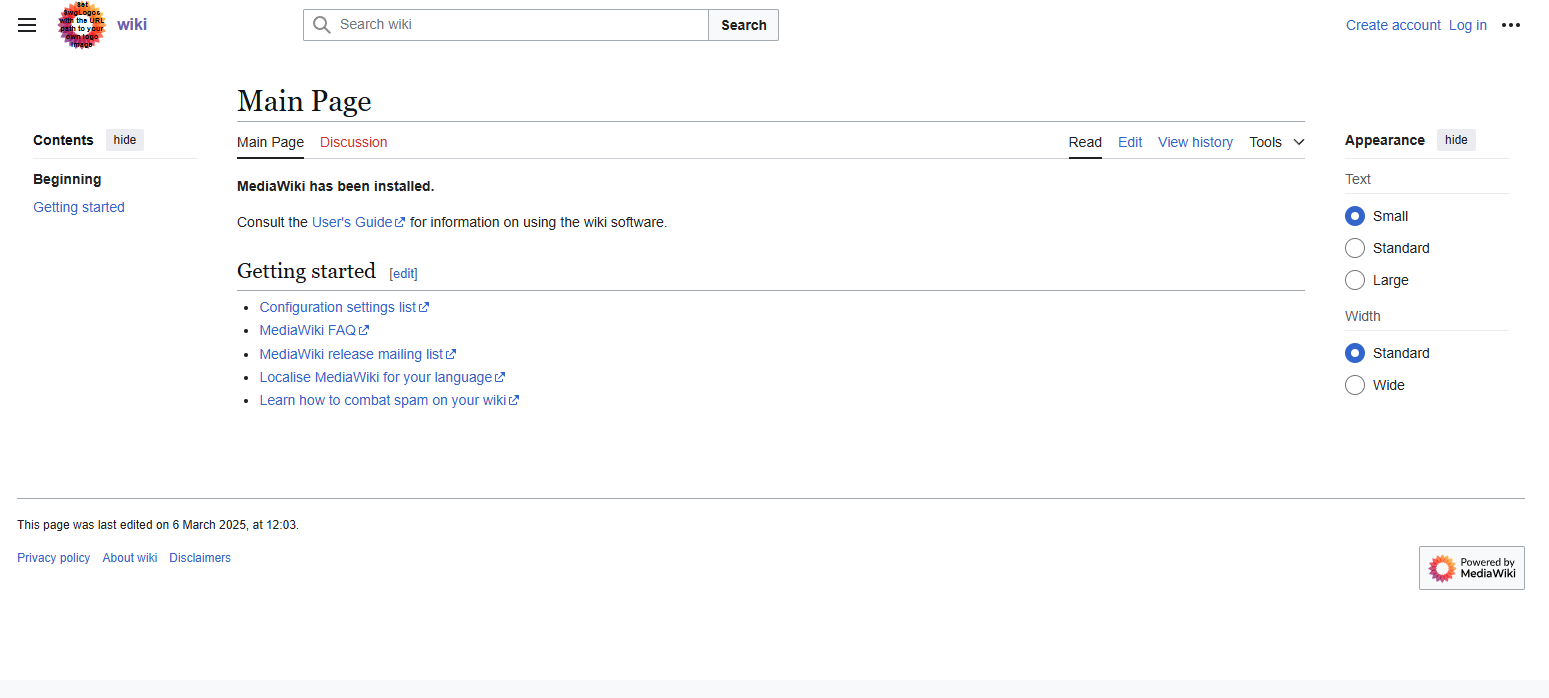The height and width of the screenshot is (698, 1549).
Task: Open Learn how to combat spam link
Action: [389, 400]
